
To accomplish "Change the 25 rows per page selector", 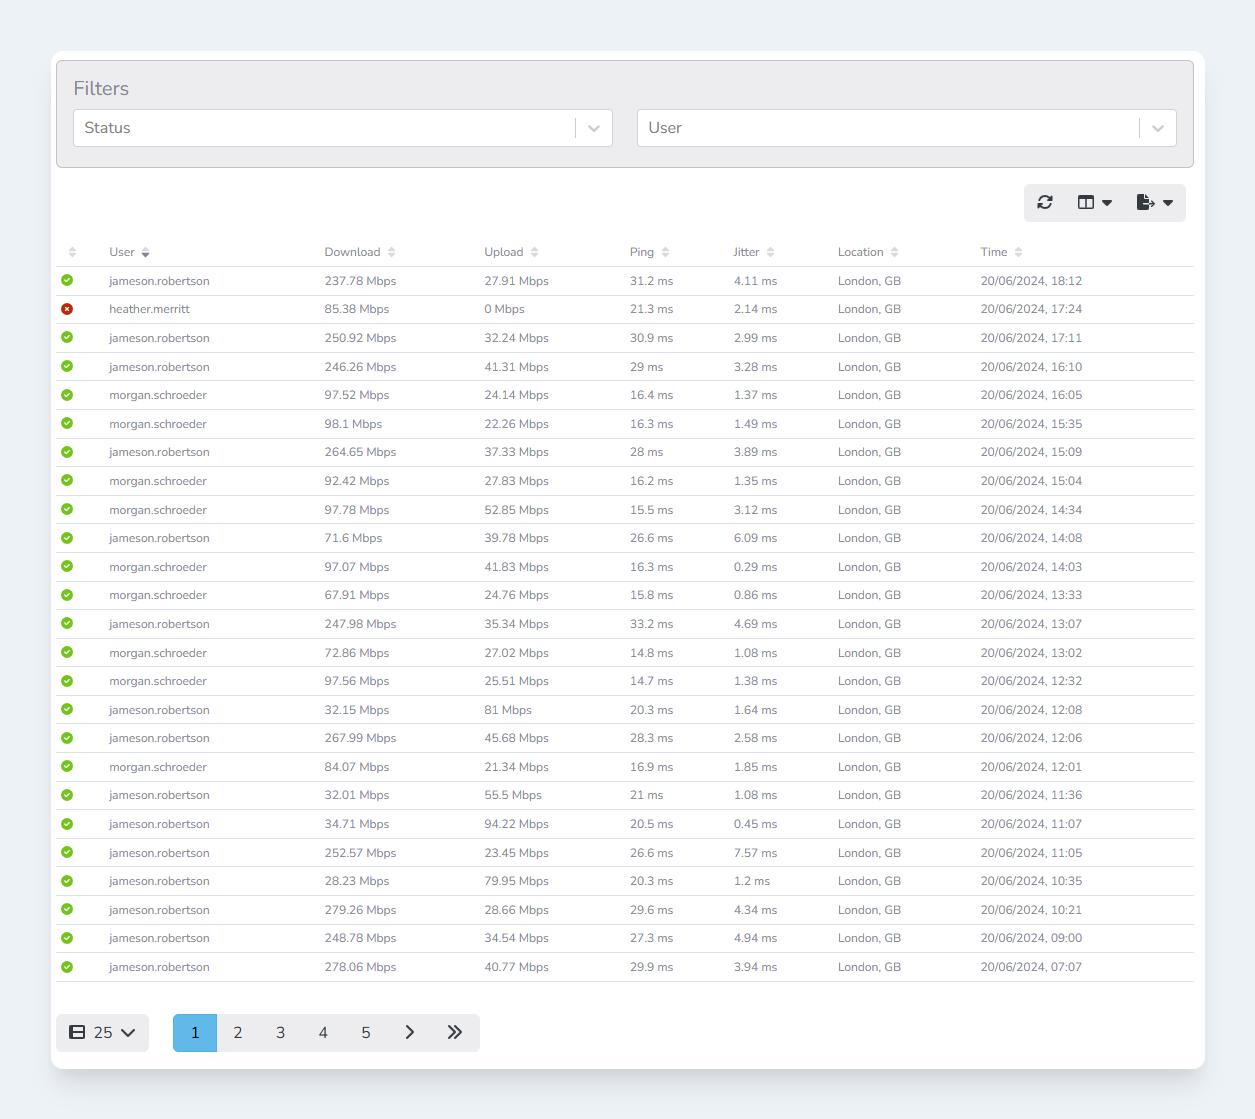I will (102, 1033).
